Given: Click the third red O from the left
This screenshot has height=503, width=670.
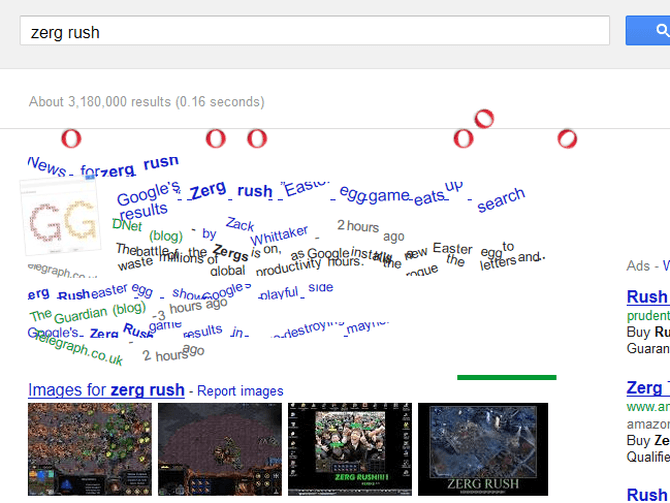Looking at the screenshot, I should 257,139.
